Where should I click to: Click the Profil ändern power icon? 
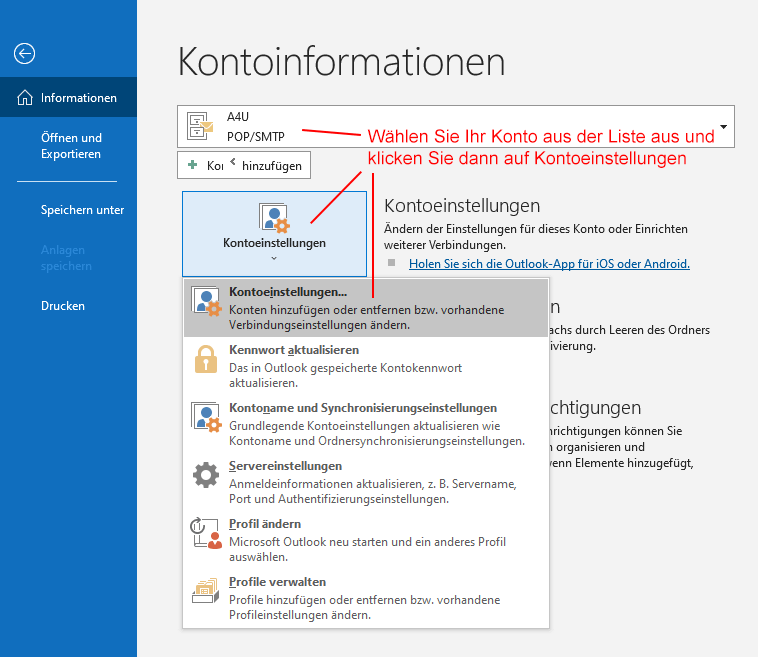pyautogui.click(x=206, y=533)
